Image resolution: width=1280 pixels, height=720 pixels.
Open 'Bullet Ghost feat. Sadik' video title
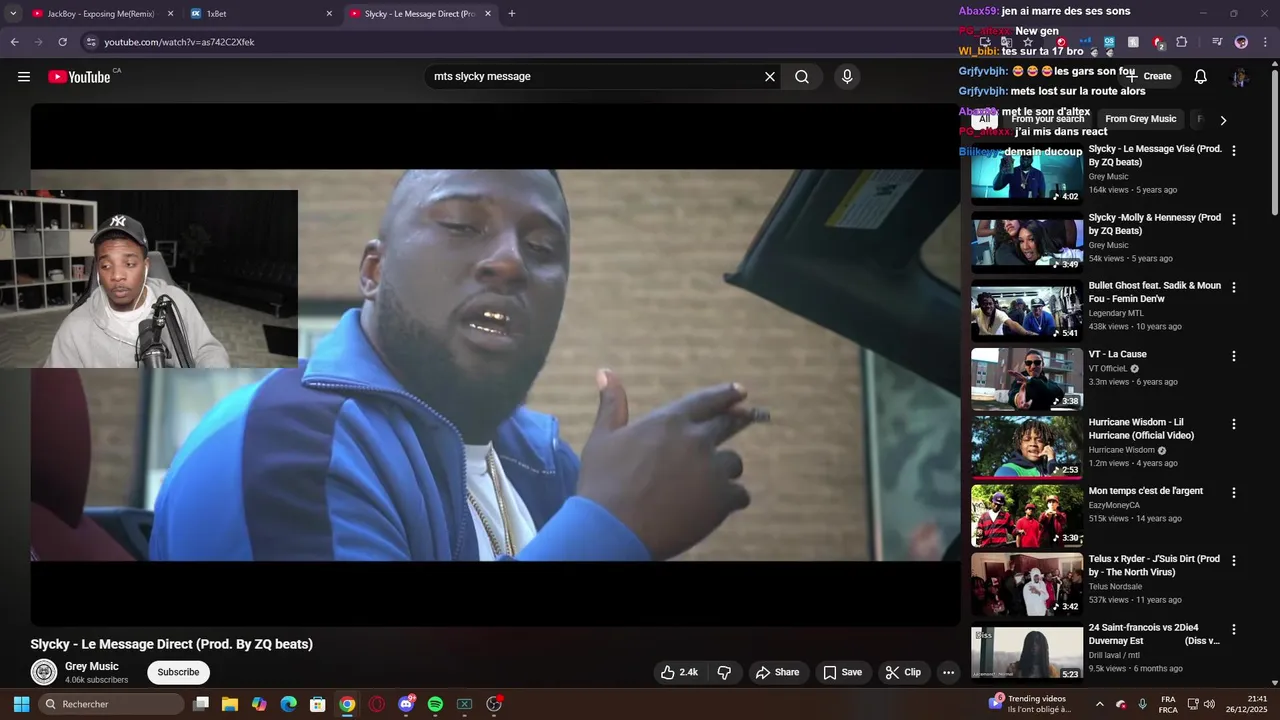(1155, 292)
